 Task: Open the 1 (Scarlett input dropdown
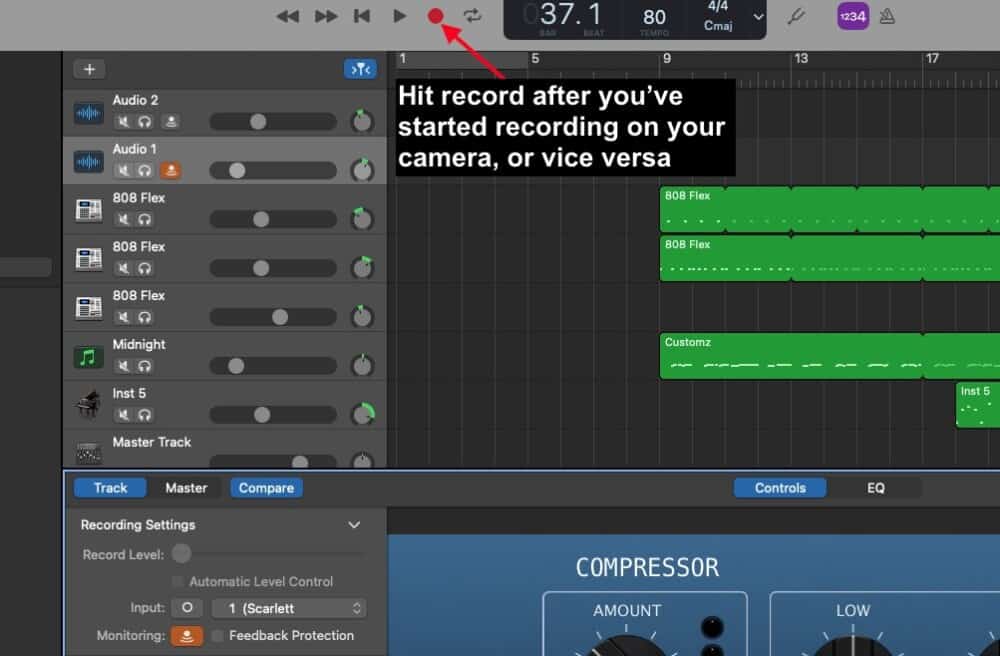tap(290, 608)
